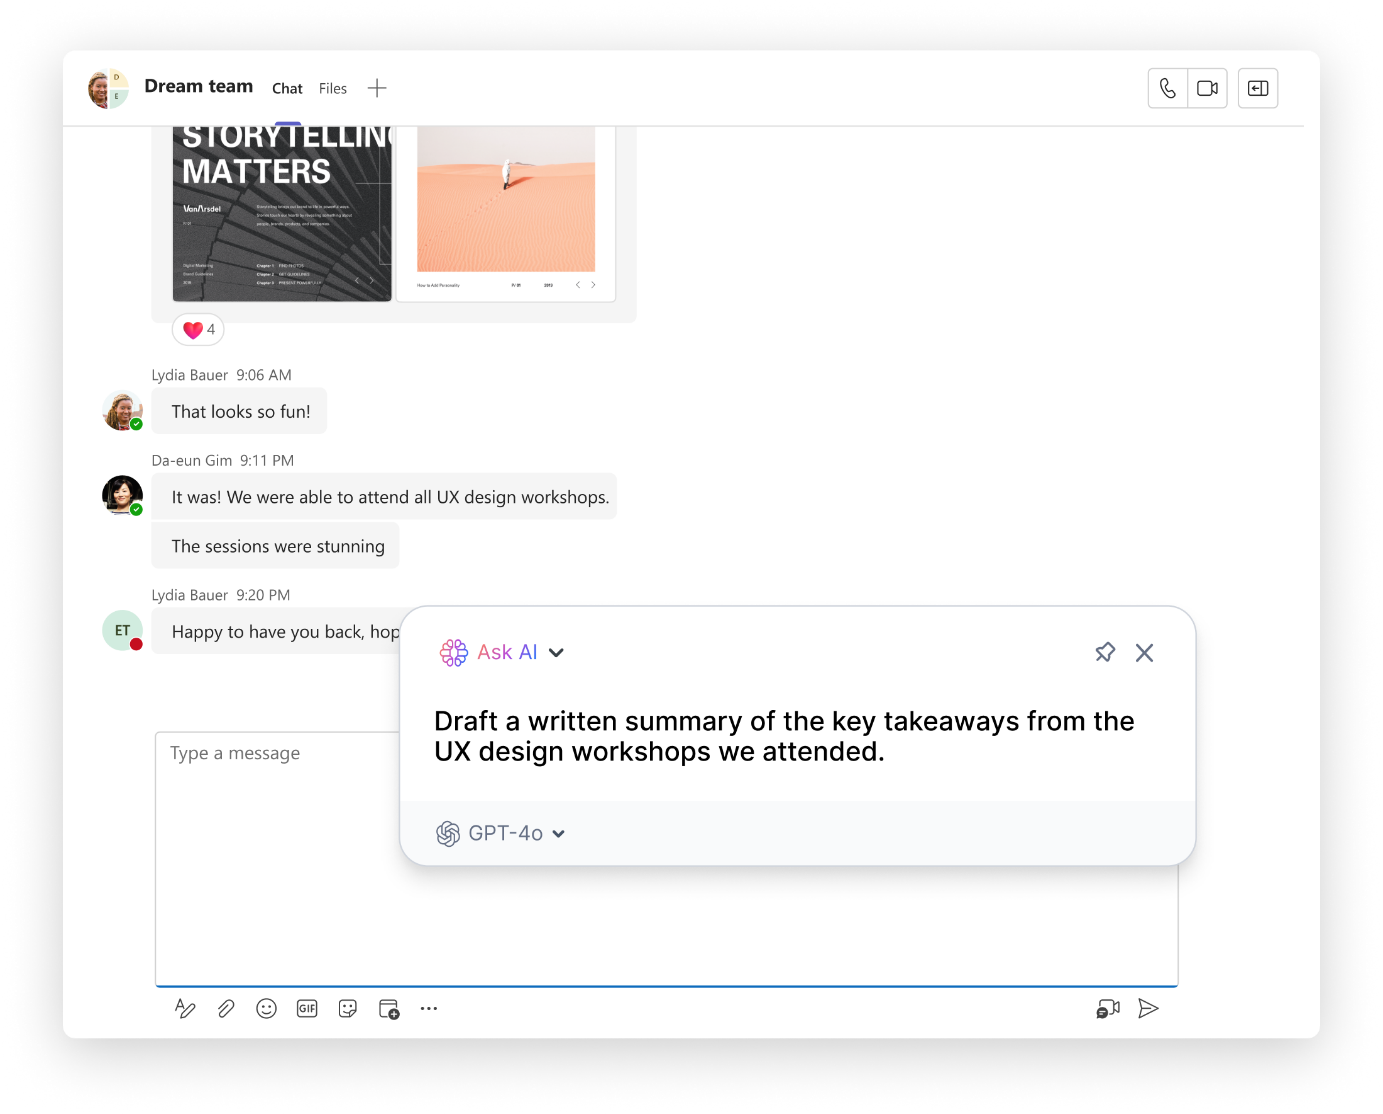Open more compose options ellipsis
1383x1114 pixels.
tap(429, 1008)
